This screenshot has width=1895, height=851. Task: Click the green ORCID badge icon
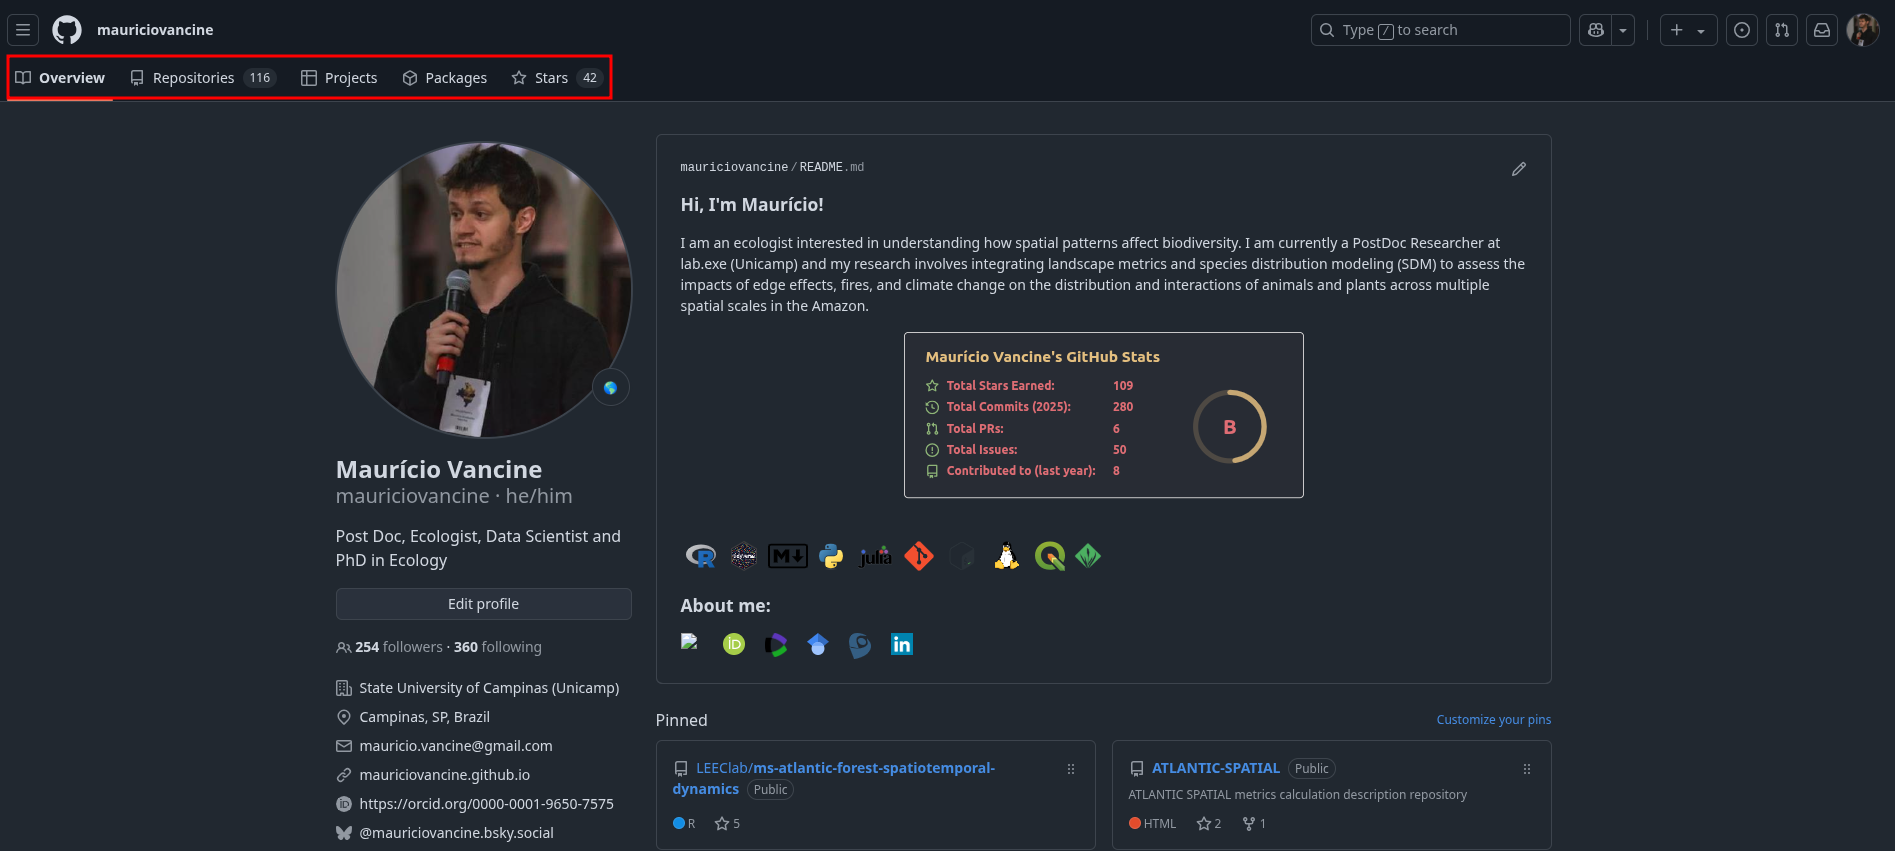point(734,645)
